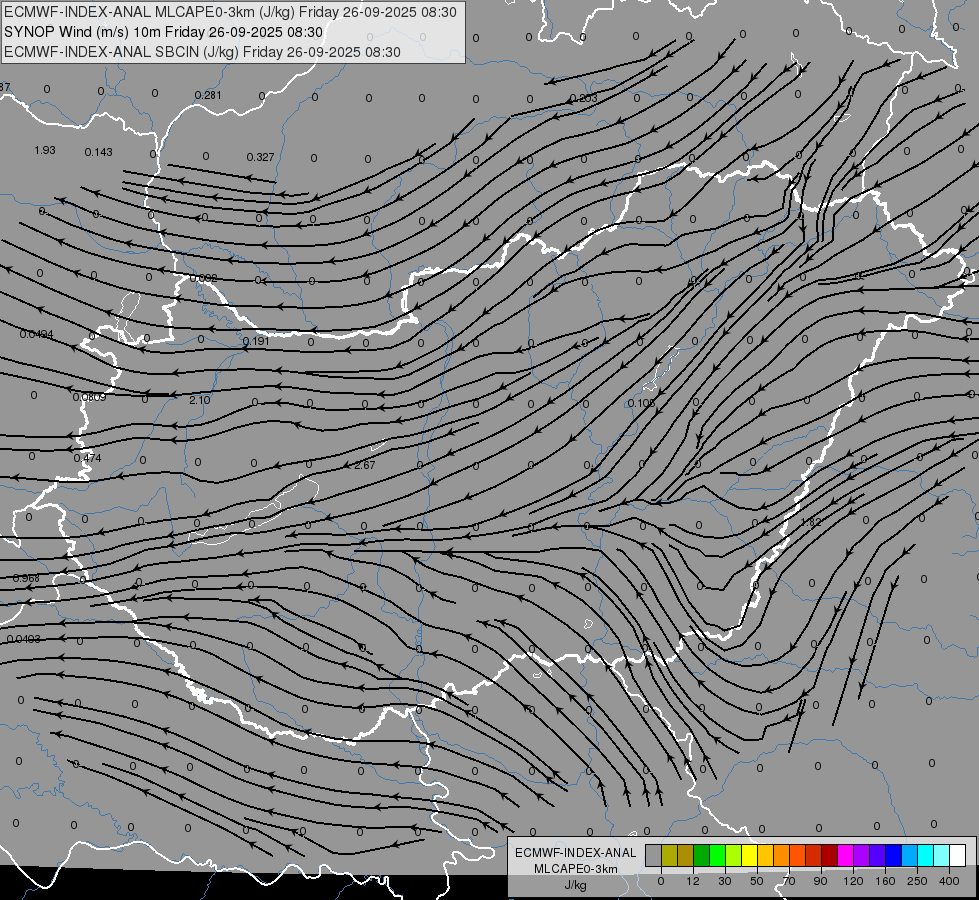
Task: Click the map value 0.203
Action: pos(584,98)
